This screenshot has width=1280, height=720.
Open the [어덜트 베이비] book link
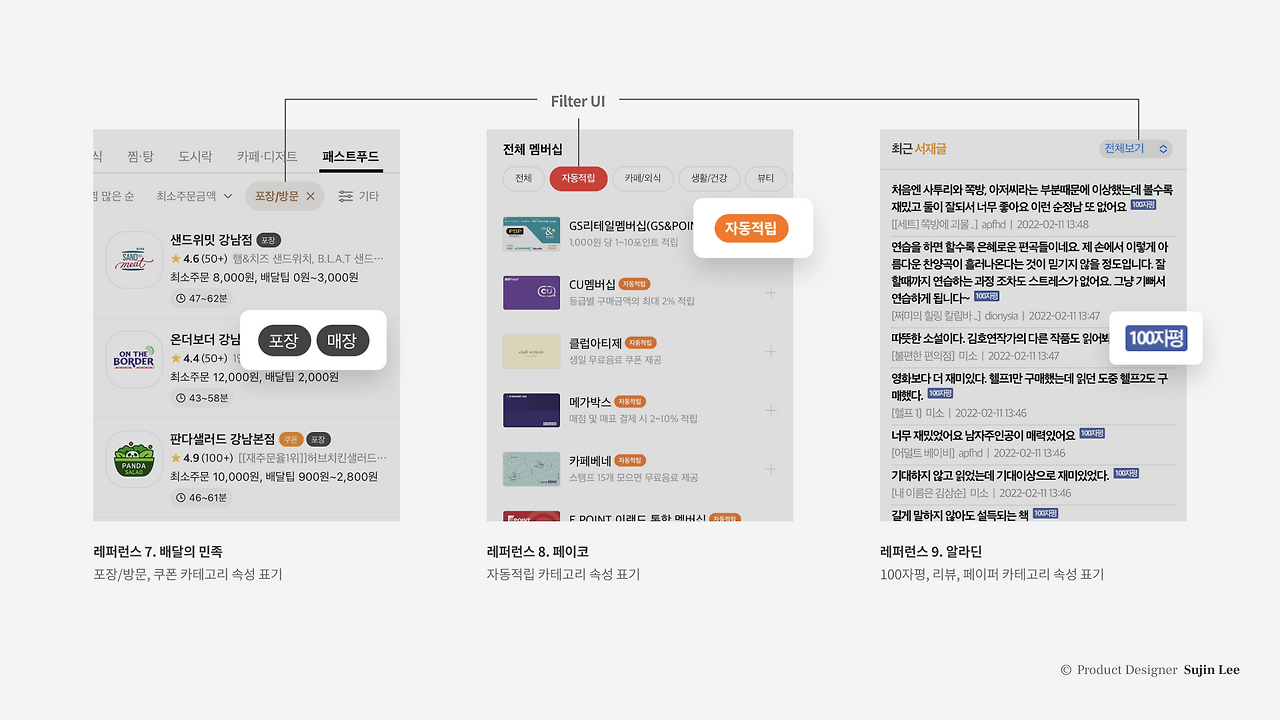[923, 453]
